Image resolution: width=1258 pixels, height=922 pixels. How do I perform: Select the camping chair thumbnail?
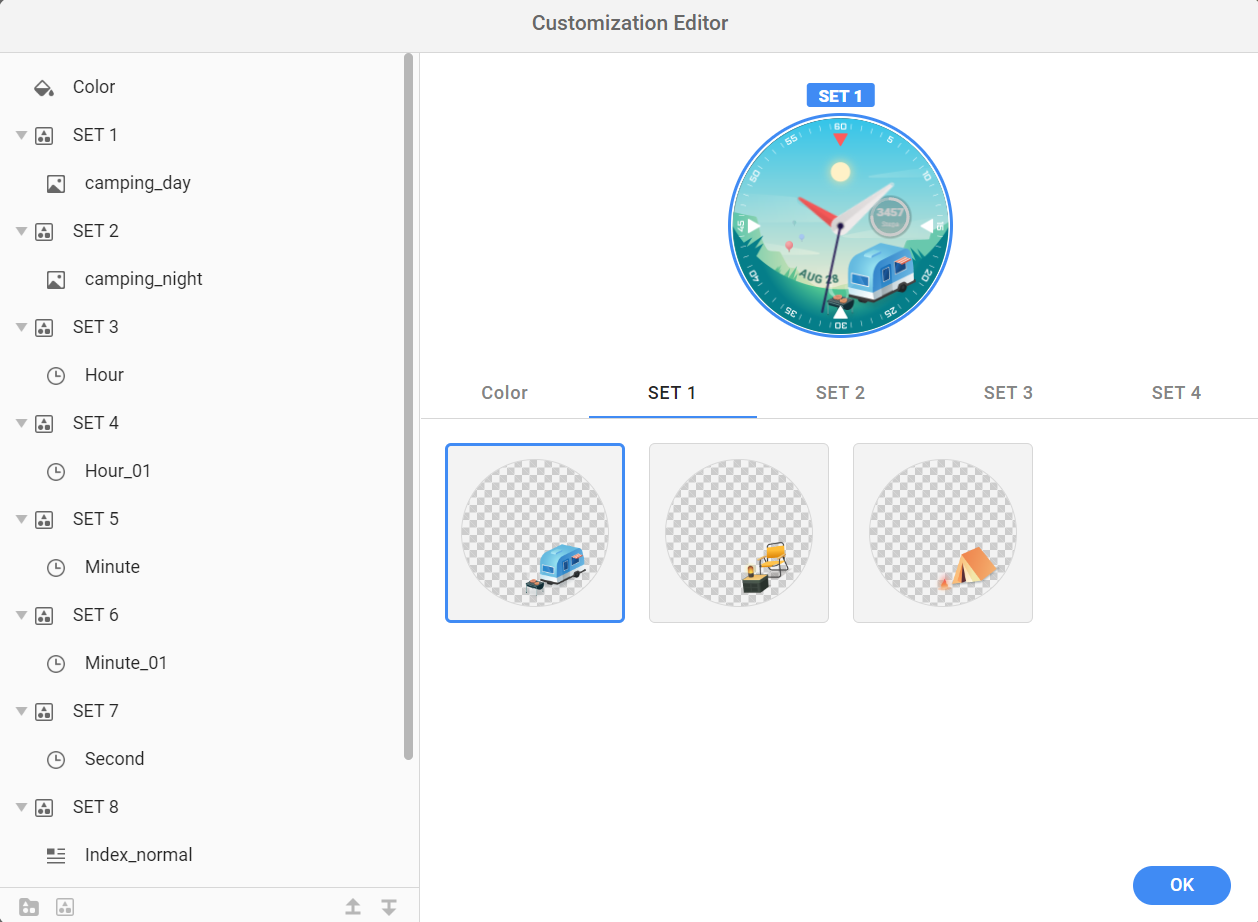click(739, 533)
